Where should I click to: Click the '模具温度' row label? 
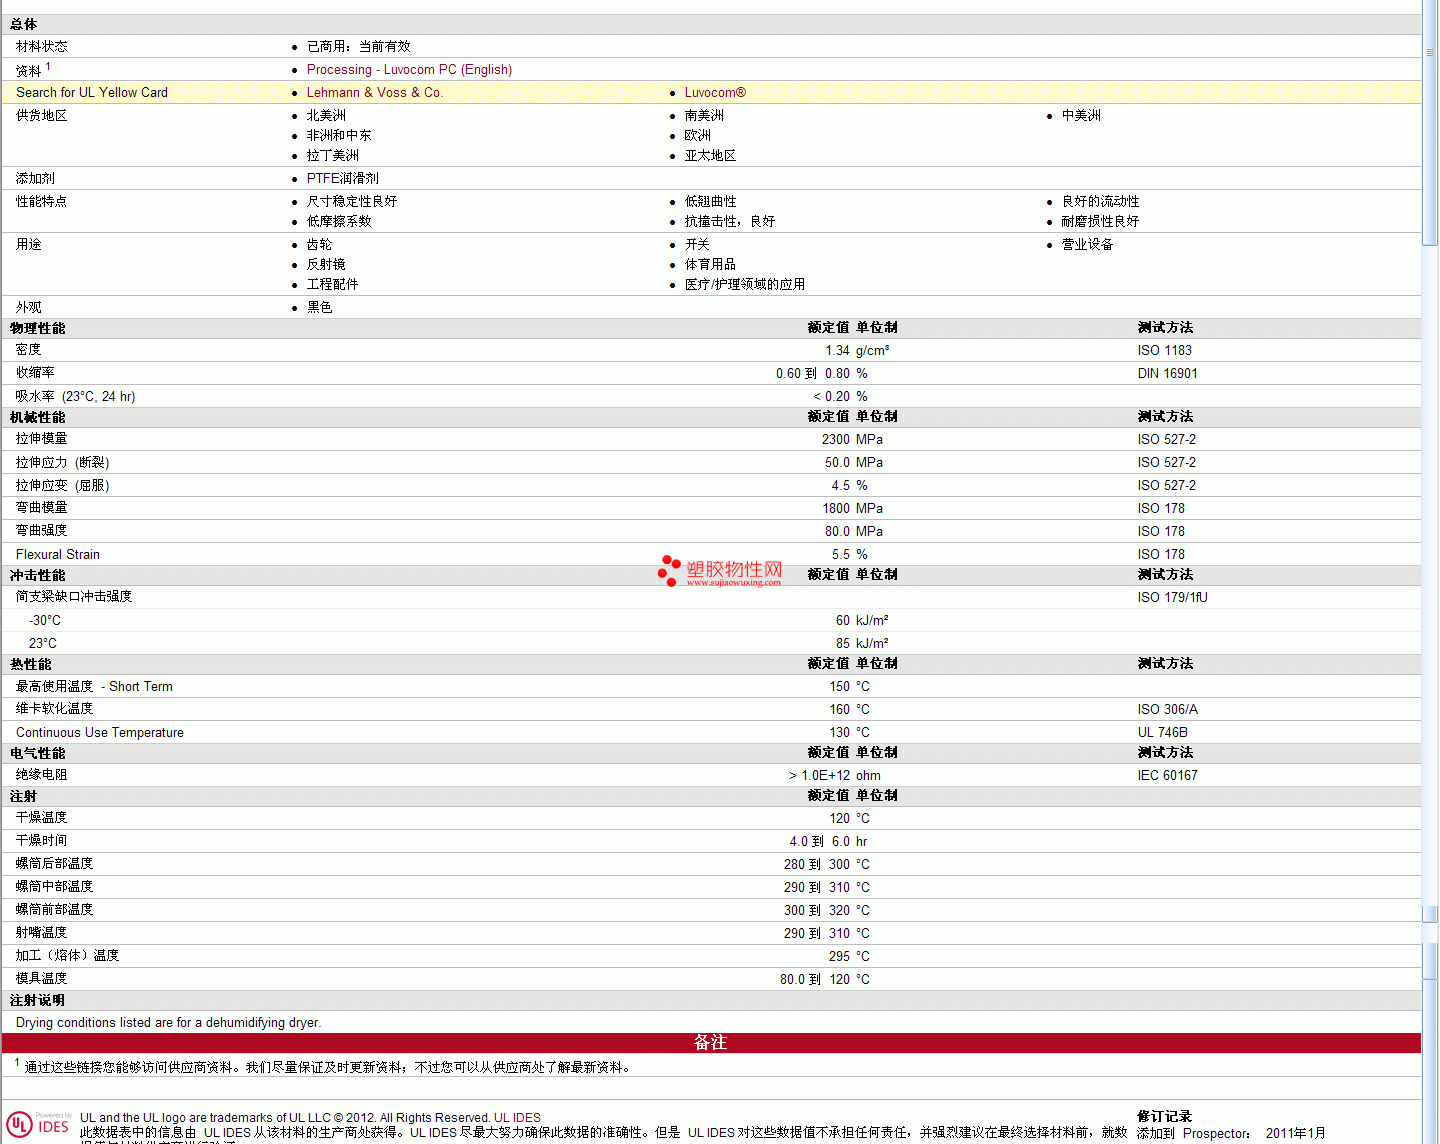42,978
